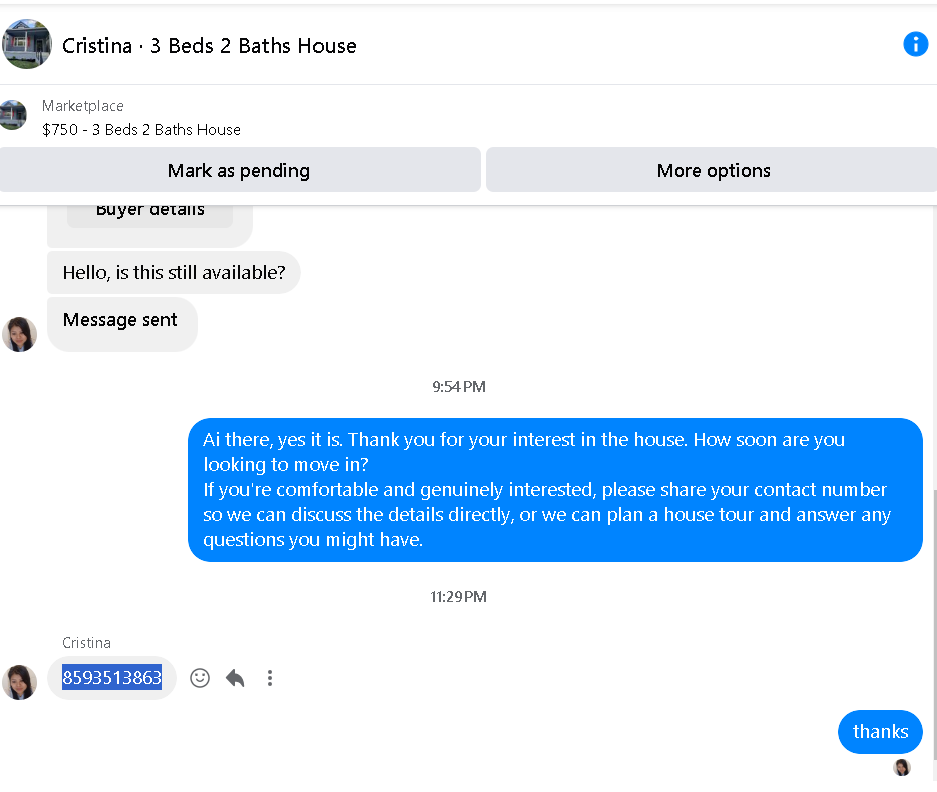Click the 'Hello, is this still available?' message

coord(174,273)
